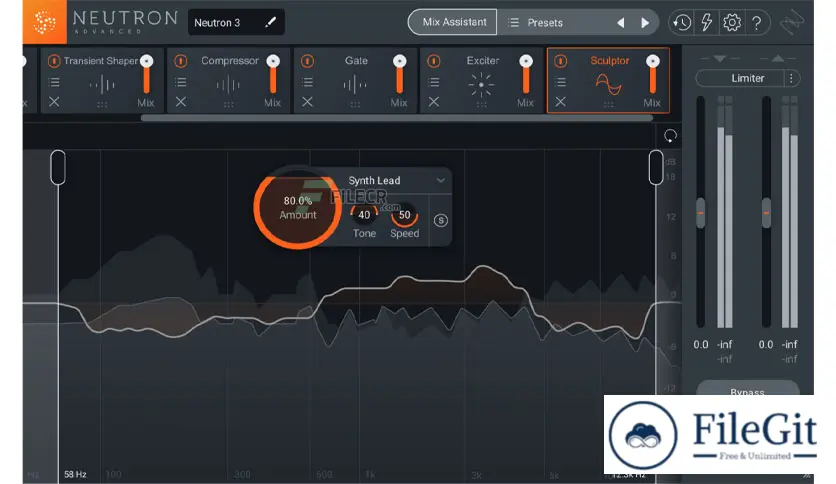The height and width of the screenshot is (484, 836).
Task: Click Gate Mix slider
Action: [x=399, y=75]
